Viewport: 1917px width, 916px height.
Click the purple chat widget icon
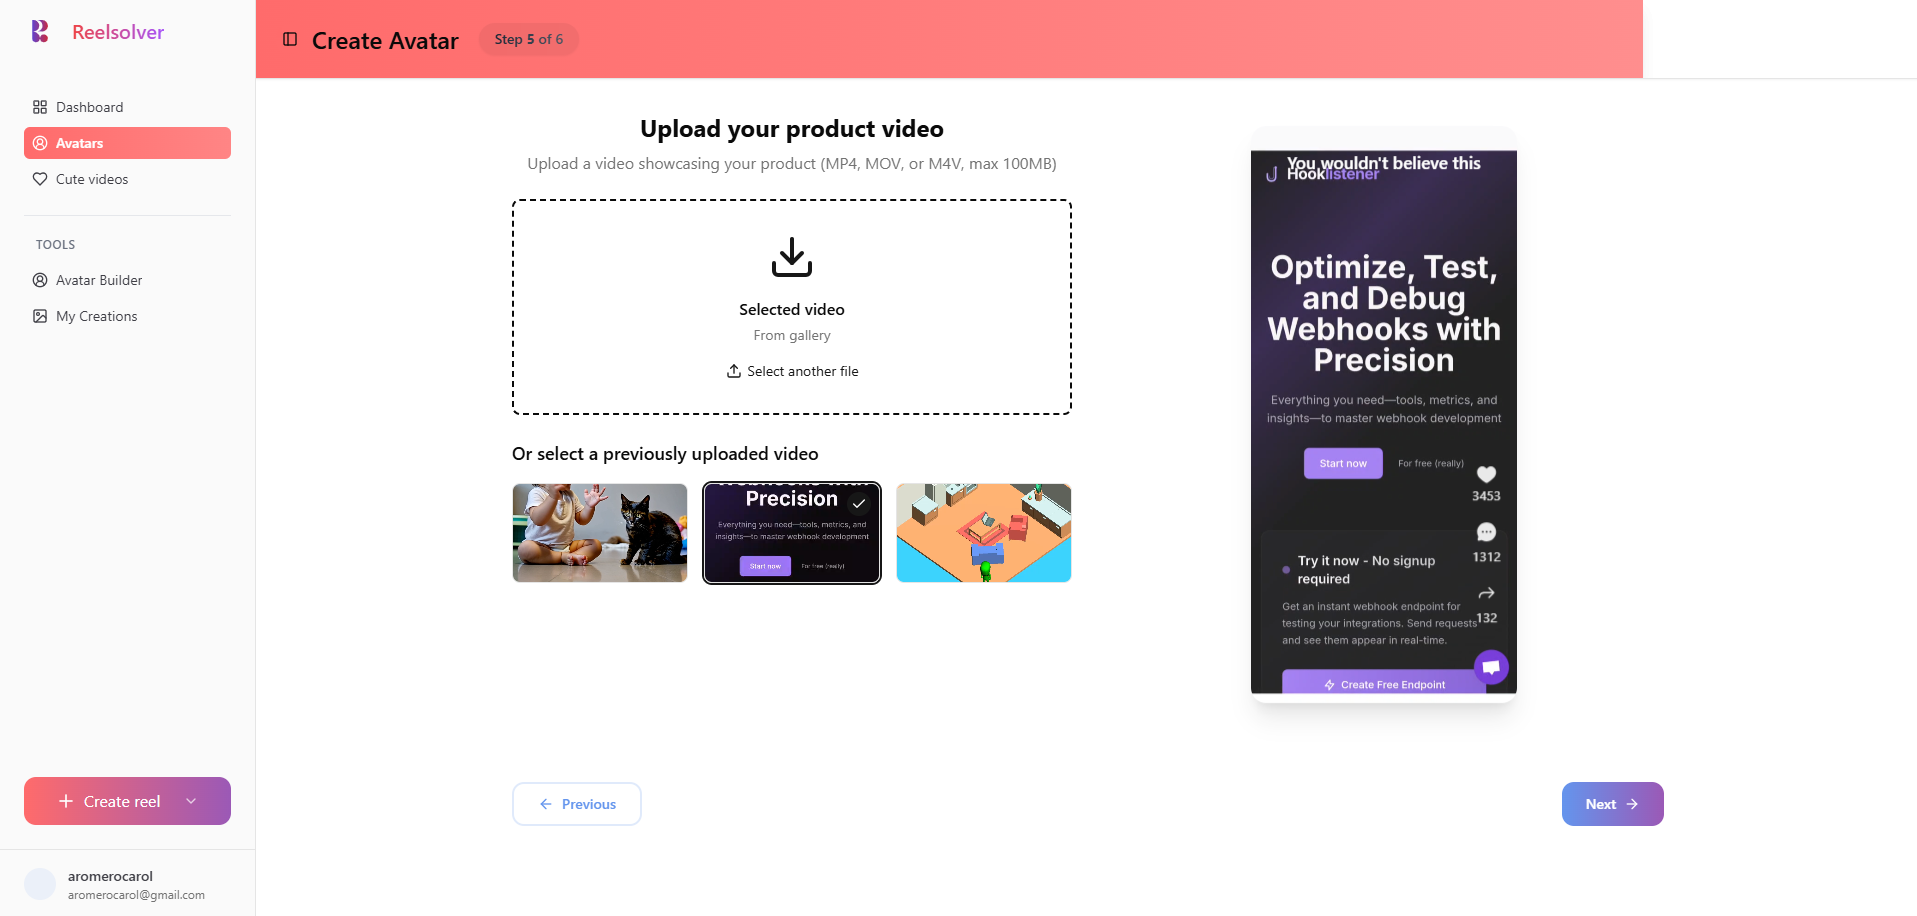point(1491,666)
